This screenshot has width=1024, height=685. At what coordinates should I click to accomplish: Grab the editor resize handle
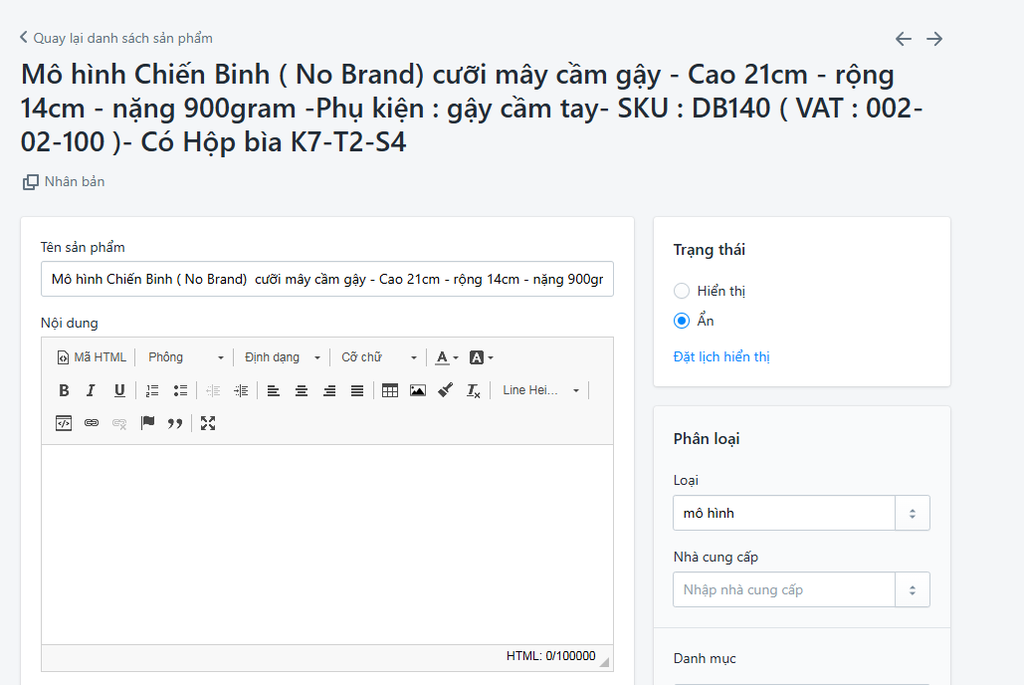pyautogui.click(x=604, y=662)
